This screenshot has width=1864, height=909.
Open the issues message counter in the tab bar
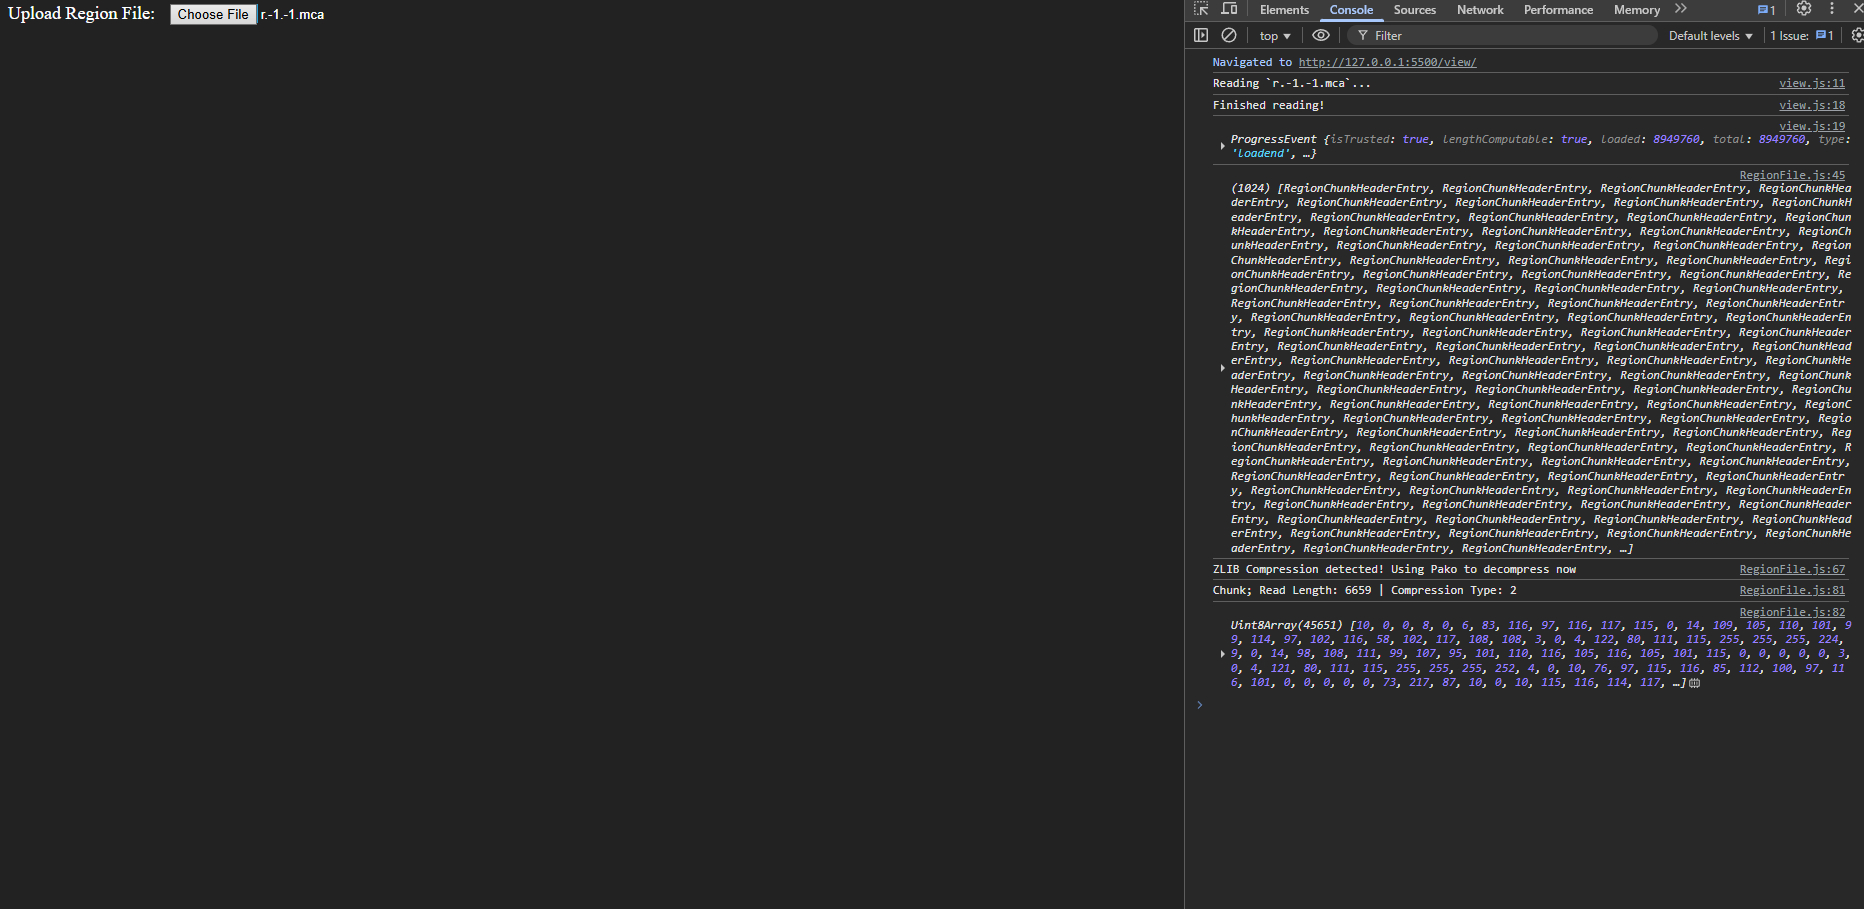point(1766,10)
